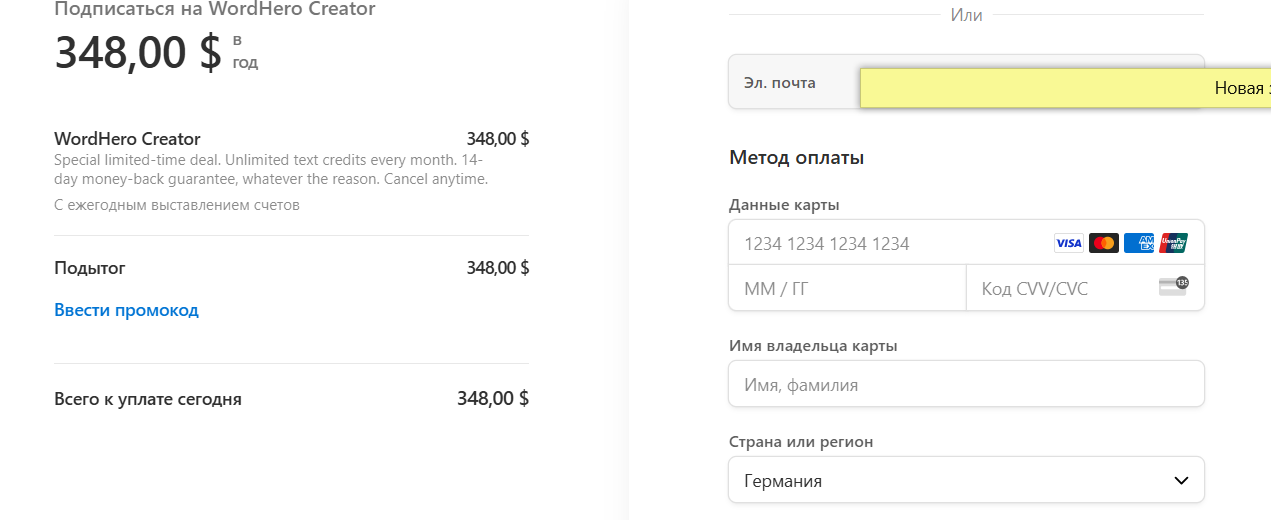Click the yellow Новая tooltip

pyautogui.click(x=1065, y=88)
